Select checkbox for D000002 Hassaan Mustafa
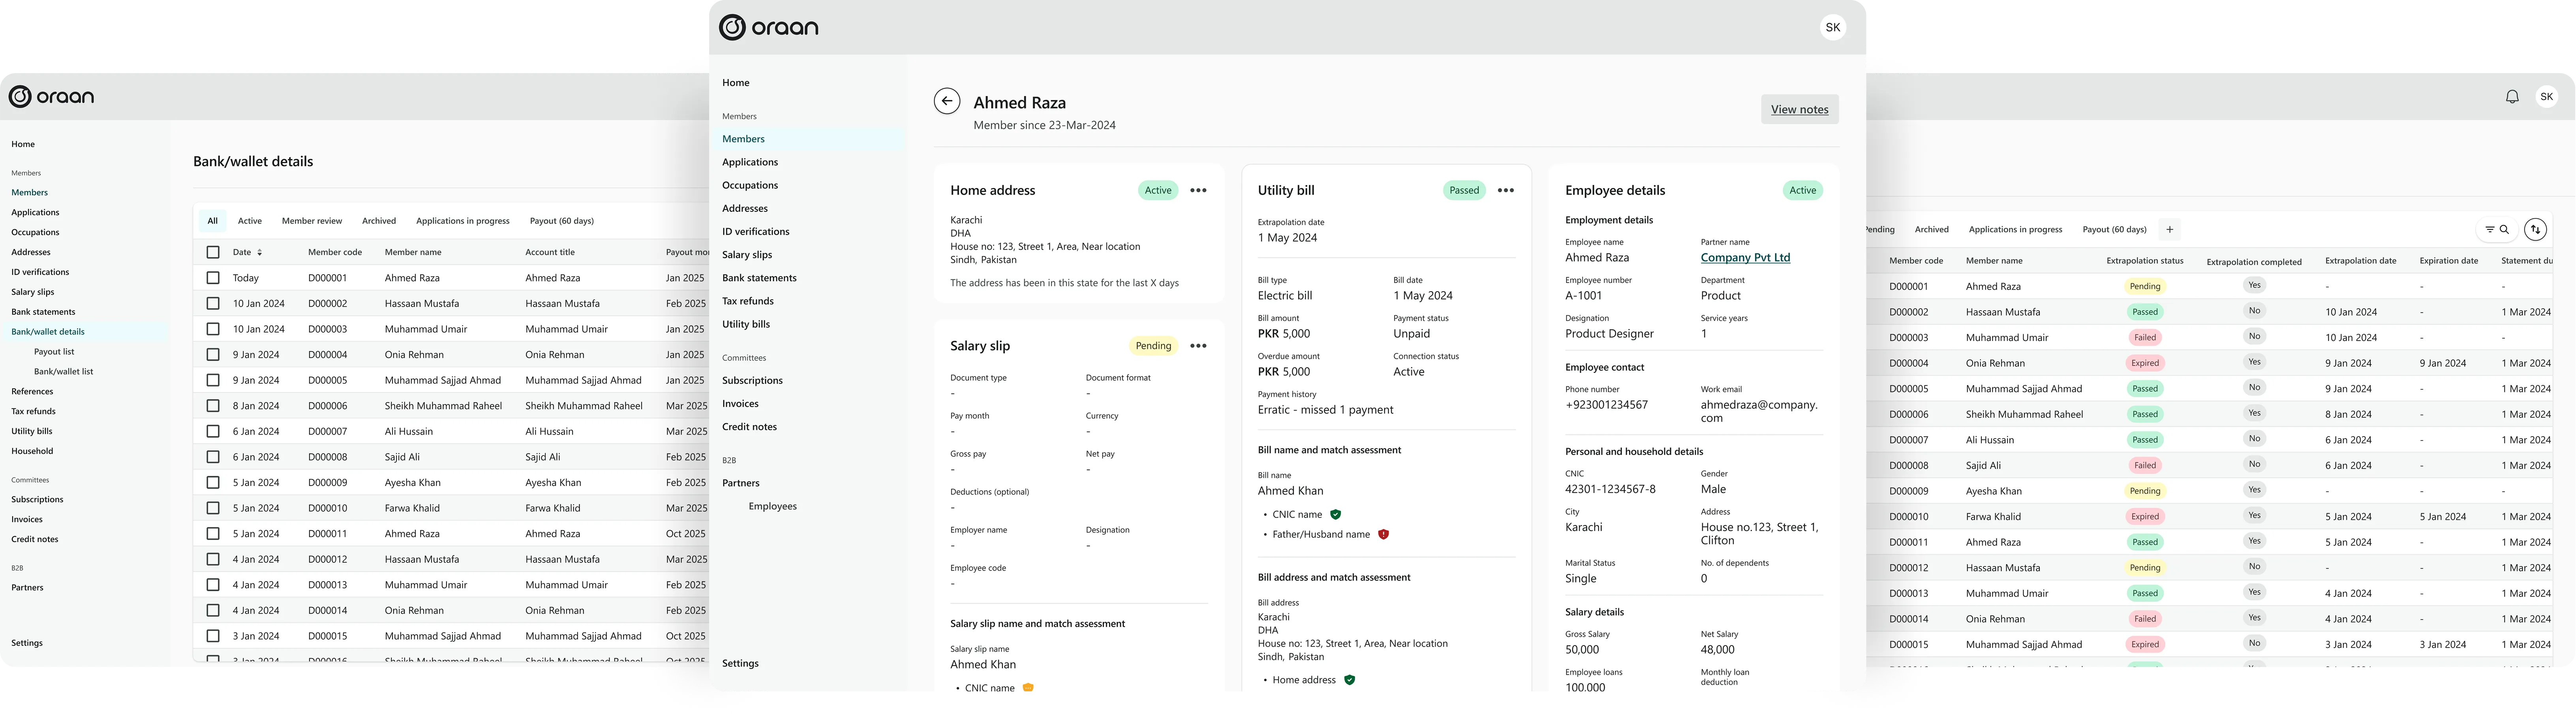The image size is (2576, 721). pyautogui.click(x=212, y=303)
